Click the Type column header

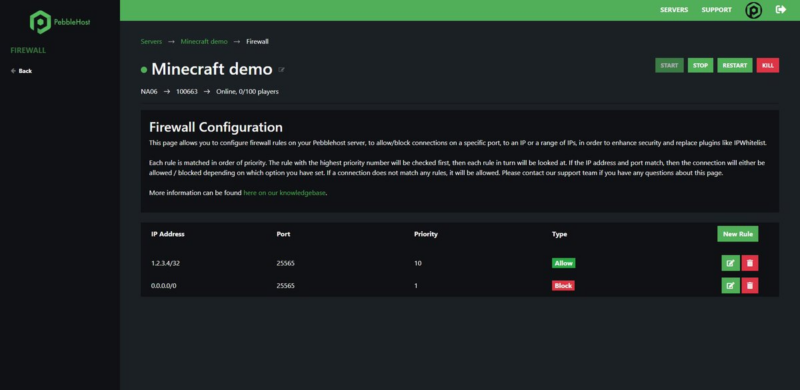559,234
